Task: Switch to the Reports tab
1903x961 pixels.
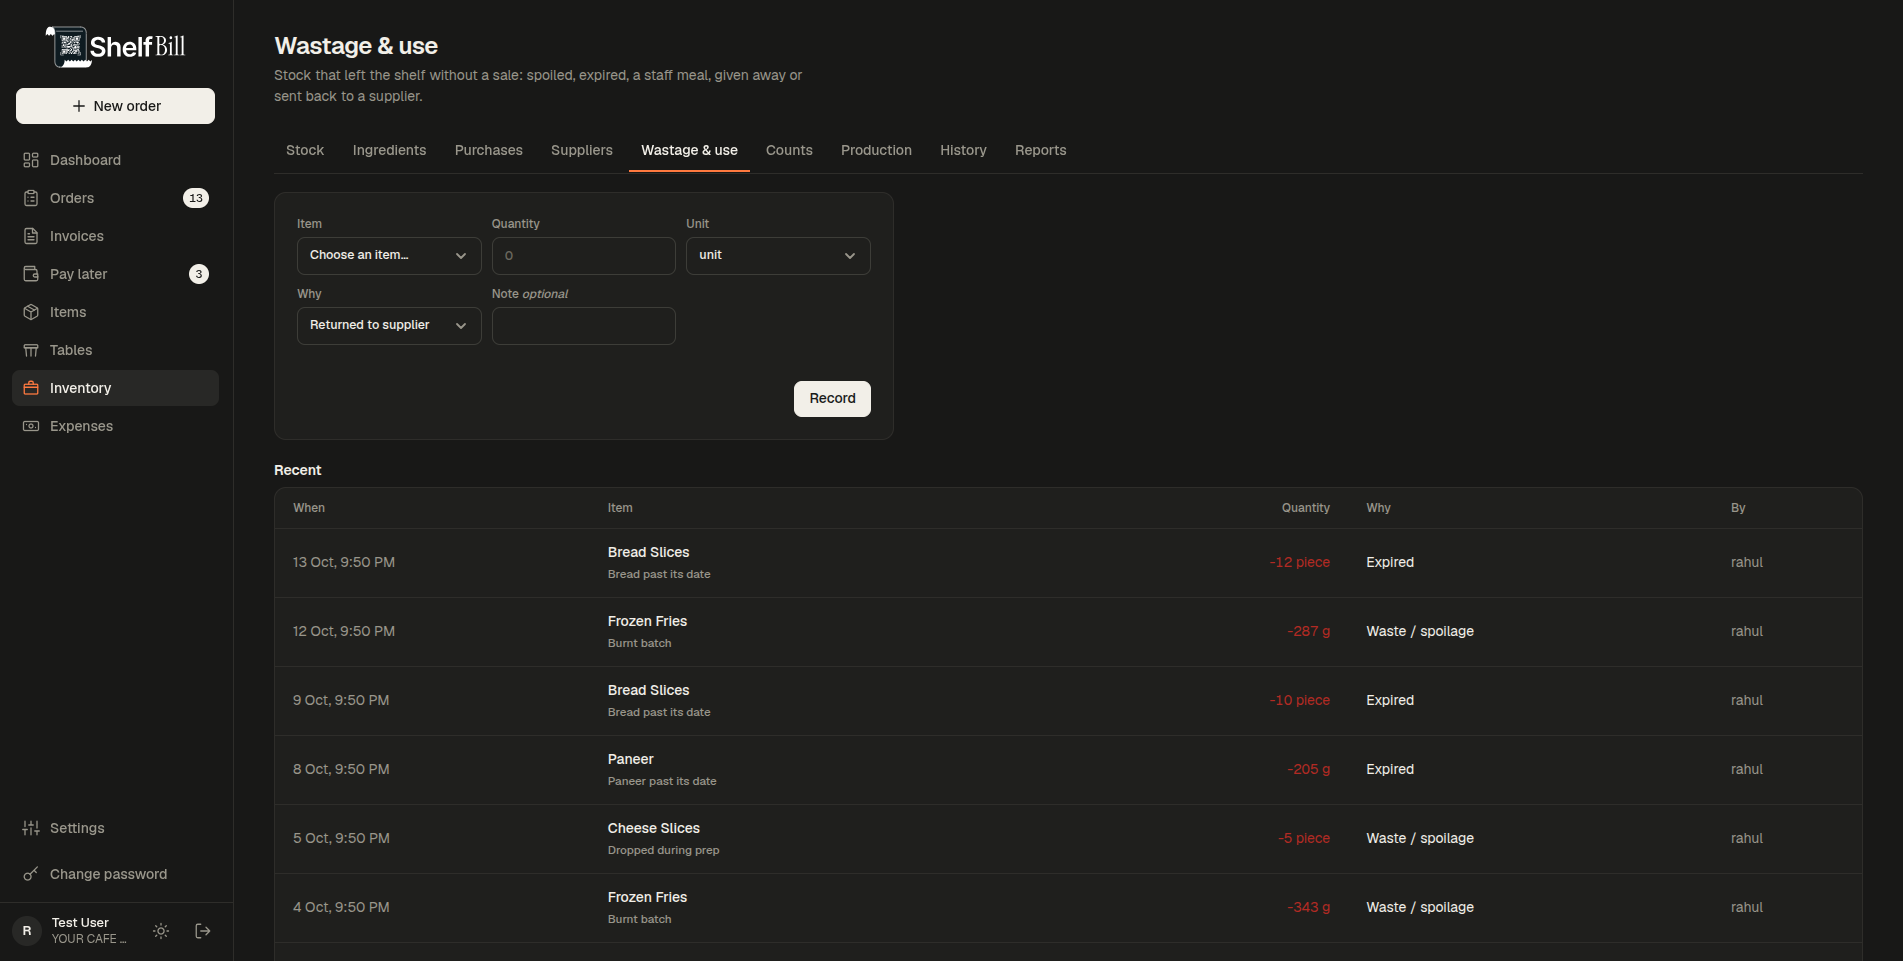Action: tap(1040, 150)
